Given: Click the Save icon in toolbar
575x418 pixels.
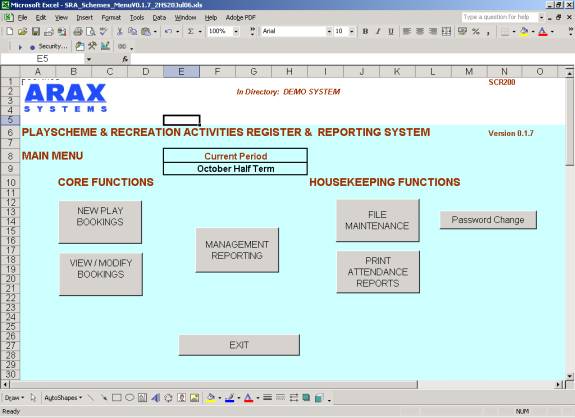Looking at the screenshot, I should [36, 32].
